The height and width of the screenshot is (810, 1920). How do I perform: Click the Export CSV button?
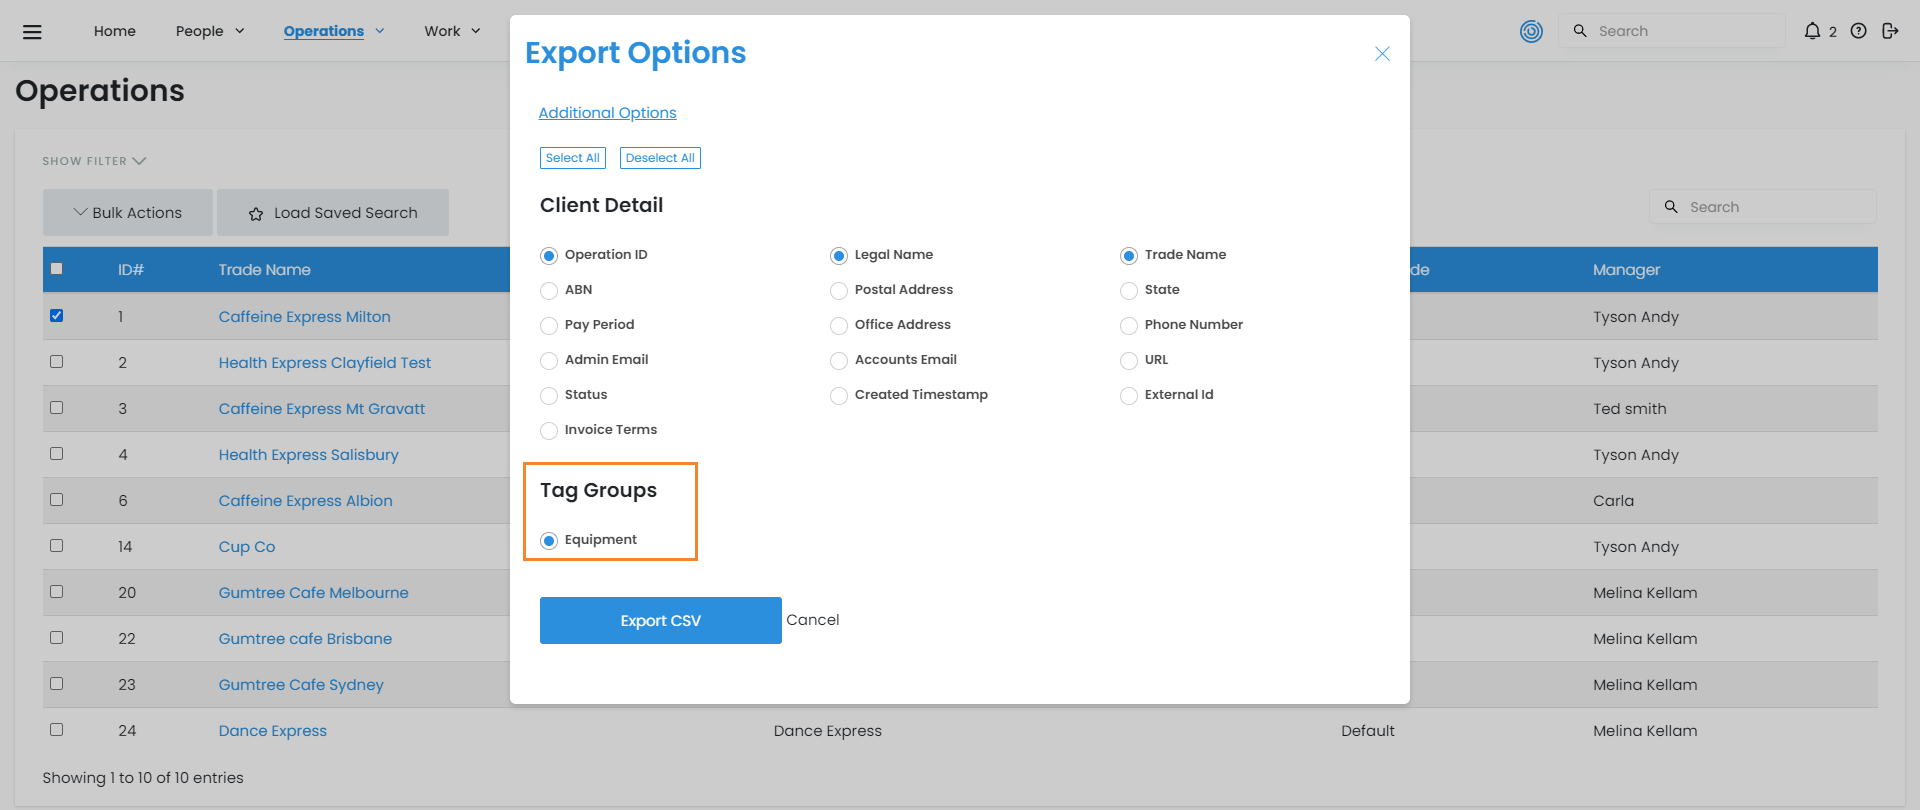pyautogui.click(x=660, y=621)
